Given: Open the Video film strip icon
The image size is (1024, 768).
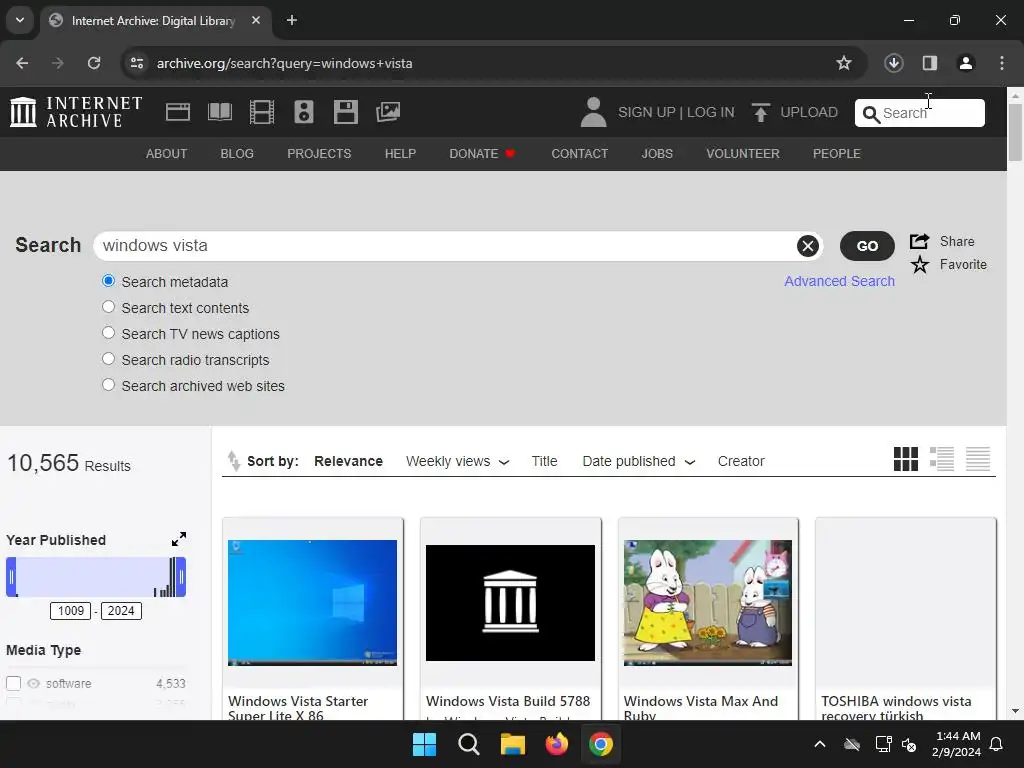Looking at the screenshot, I should 262,112.
